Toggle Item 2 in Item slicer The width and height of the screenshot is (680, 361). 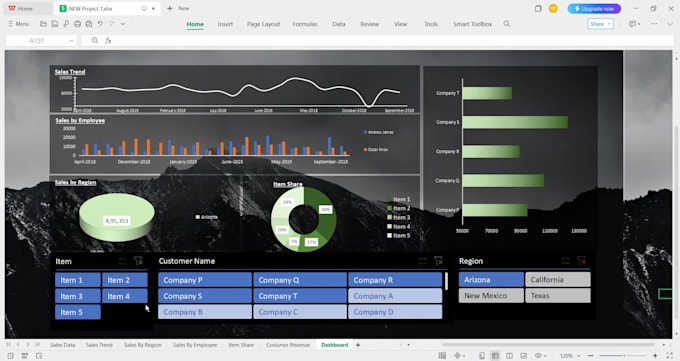point(125,280)
